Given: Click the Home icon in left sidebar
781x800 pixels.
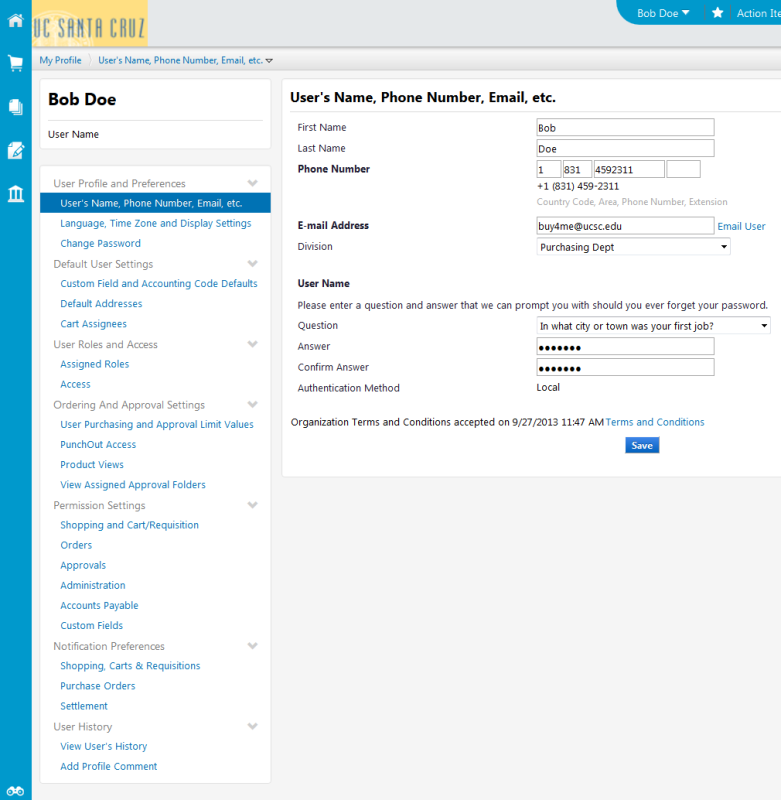Looking at the screenshot, I should click(15, 20).
